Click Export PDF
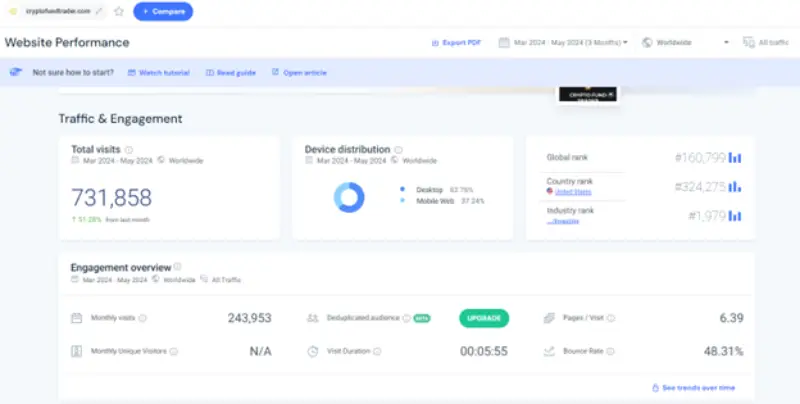Screen dimensions: 800x404 pyautogui.click(x=458, y=43)
